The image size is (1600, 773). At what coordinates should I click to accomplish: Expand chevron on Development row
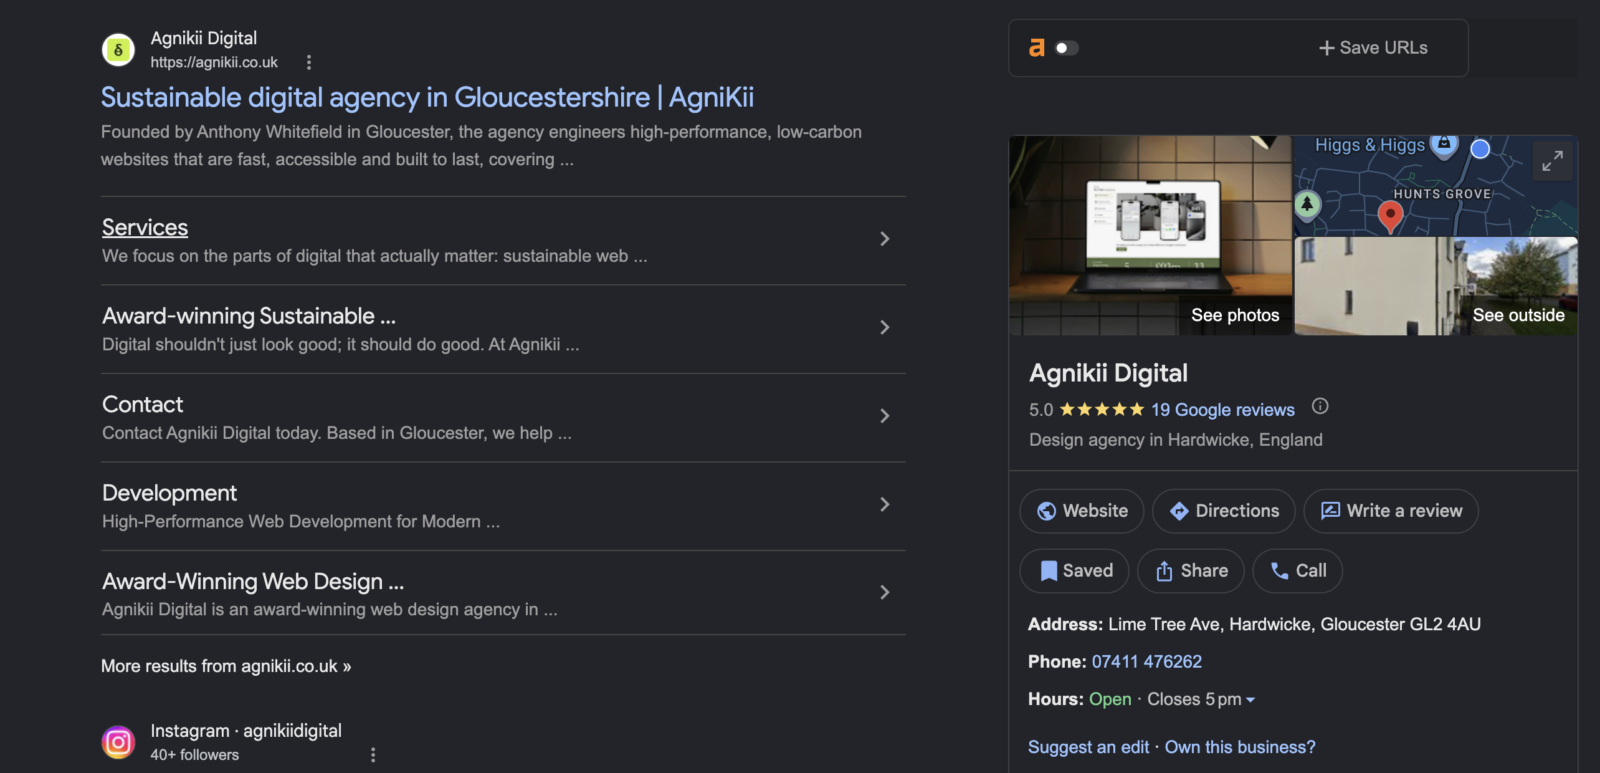click(884, 504)
